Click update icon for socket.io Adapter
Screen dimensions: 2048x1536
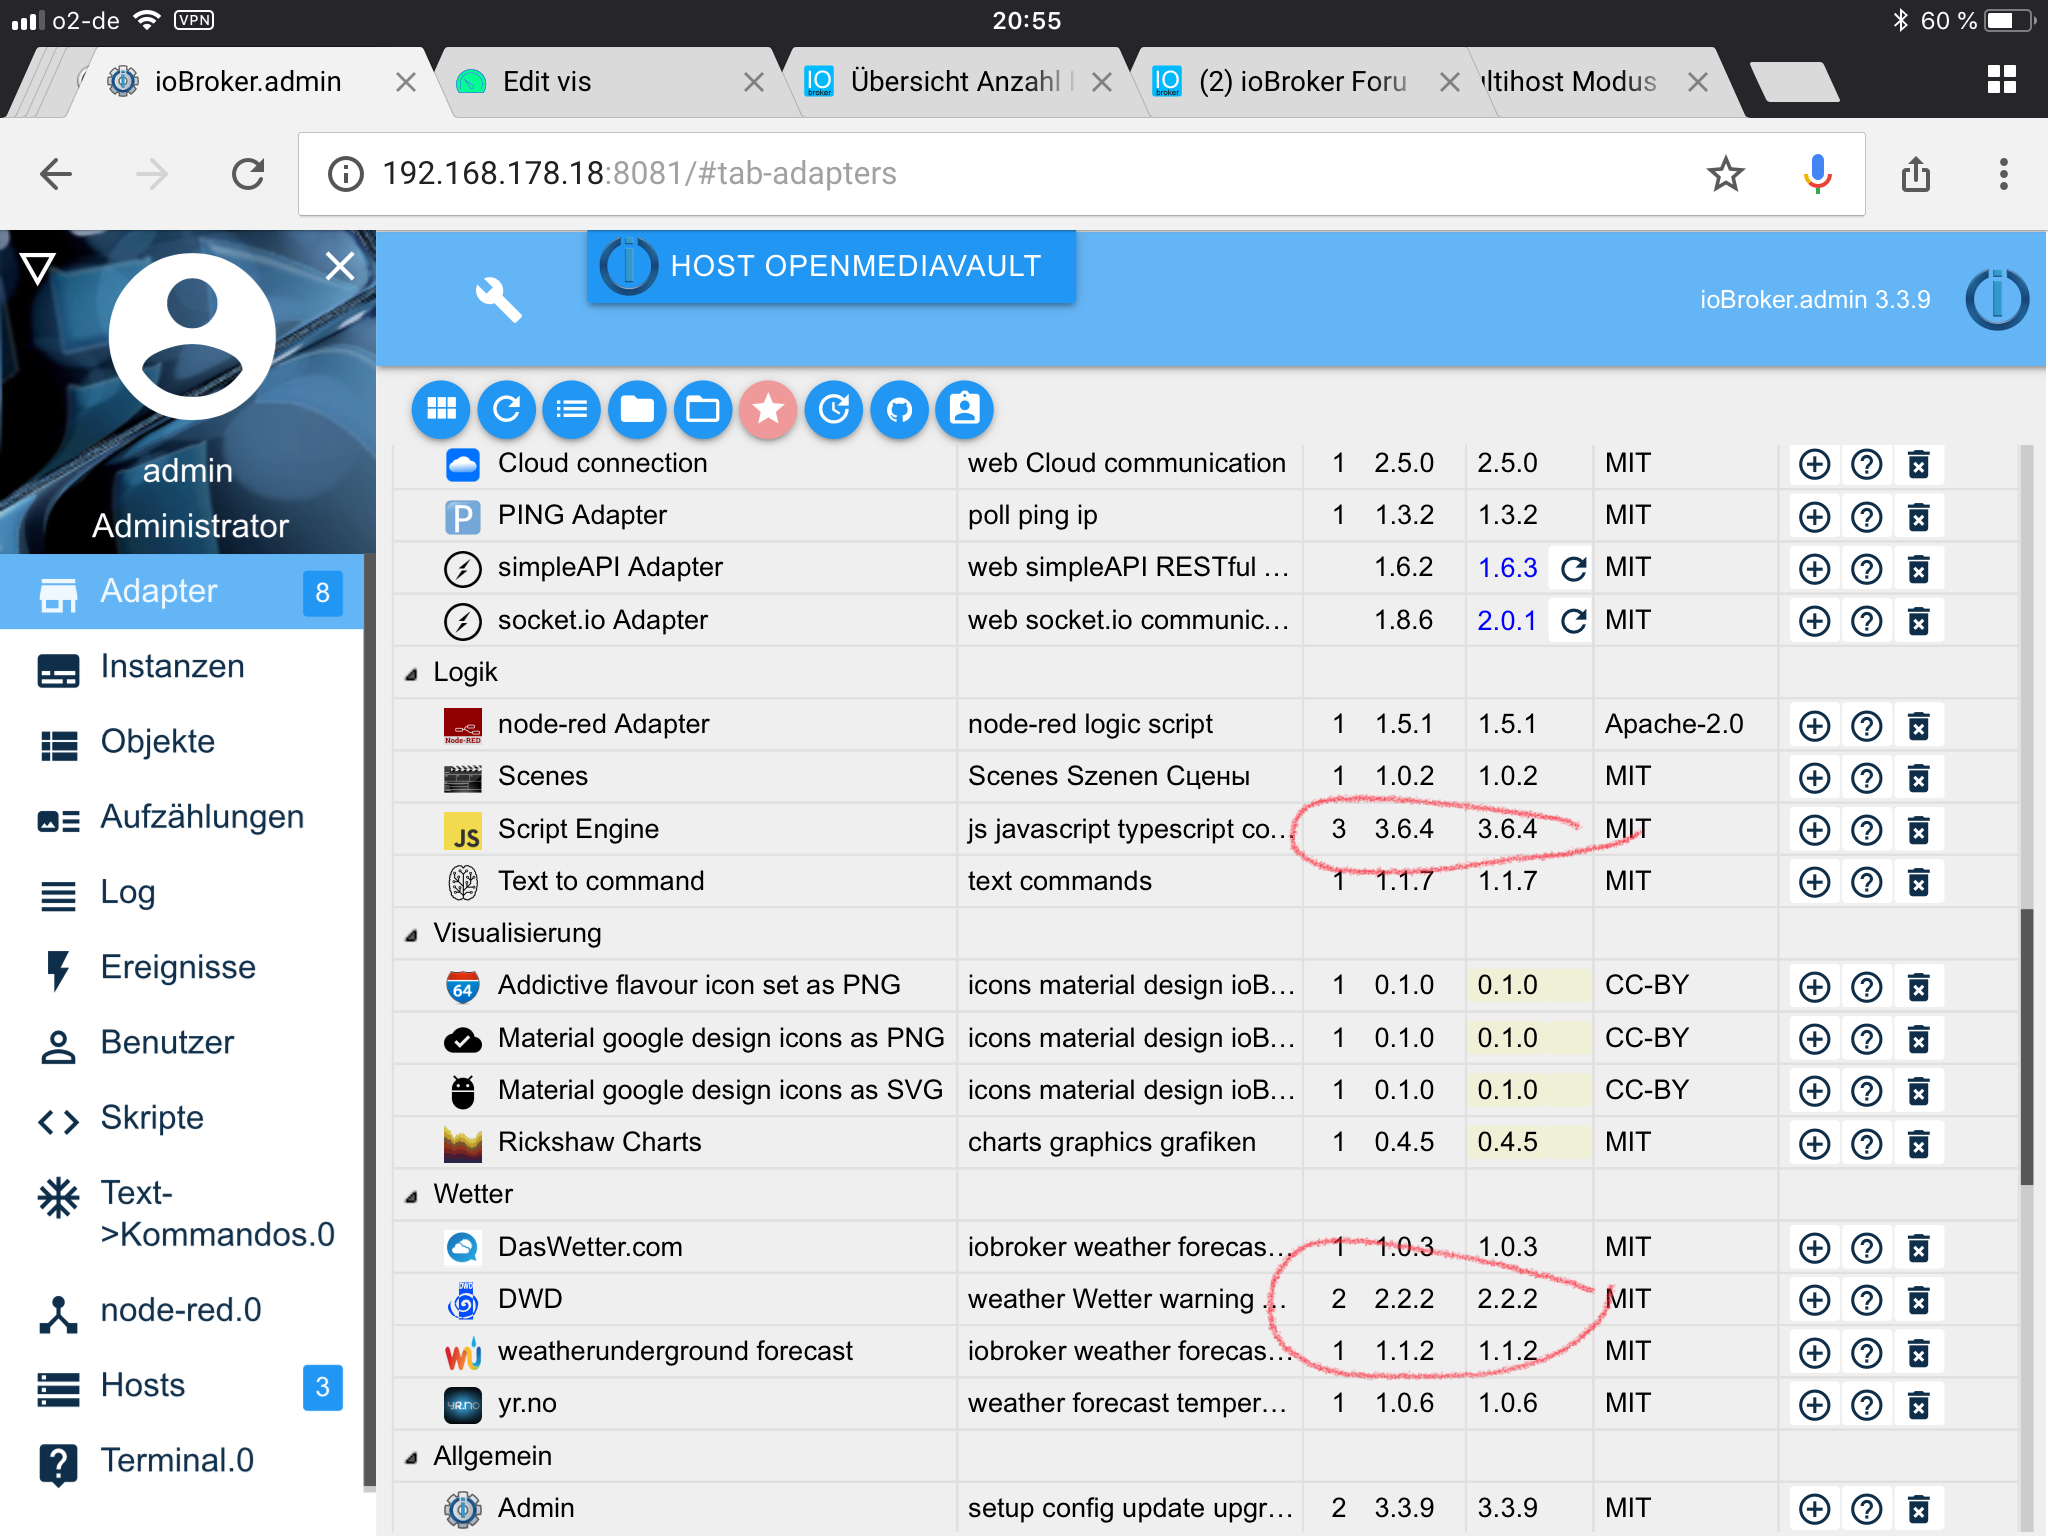point(1573,621)
